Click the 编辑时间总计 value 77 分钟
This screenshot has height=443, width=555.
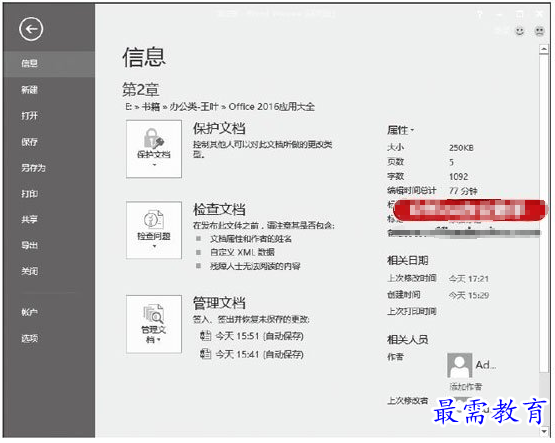coord(463,191)
